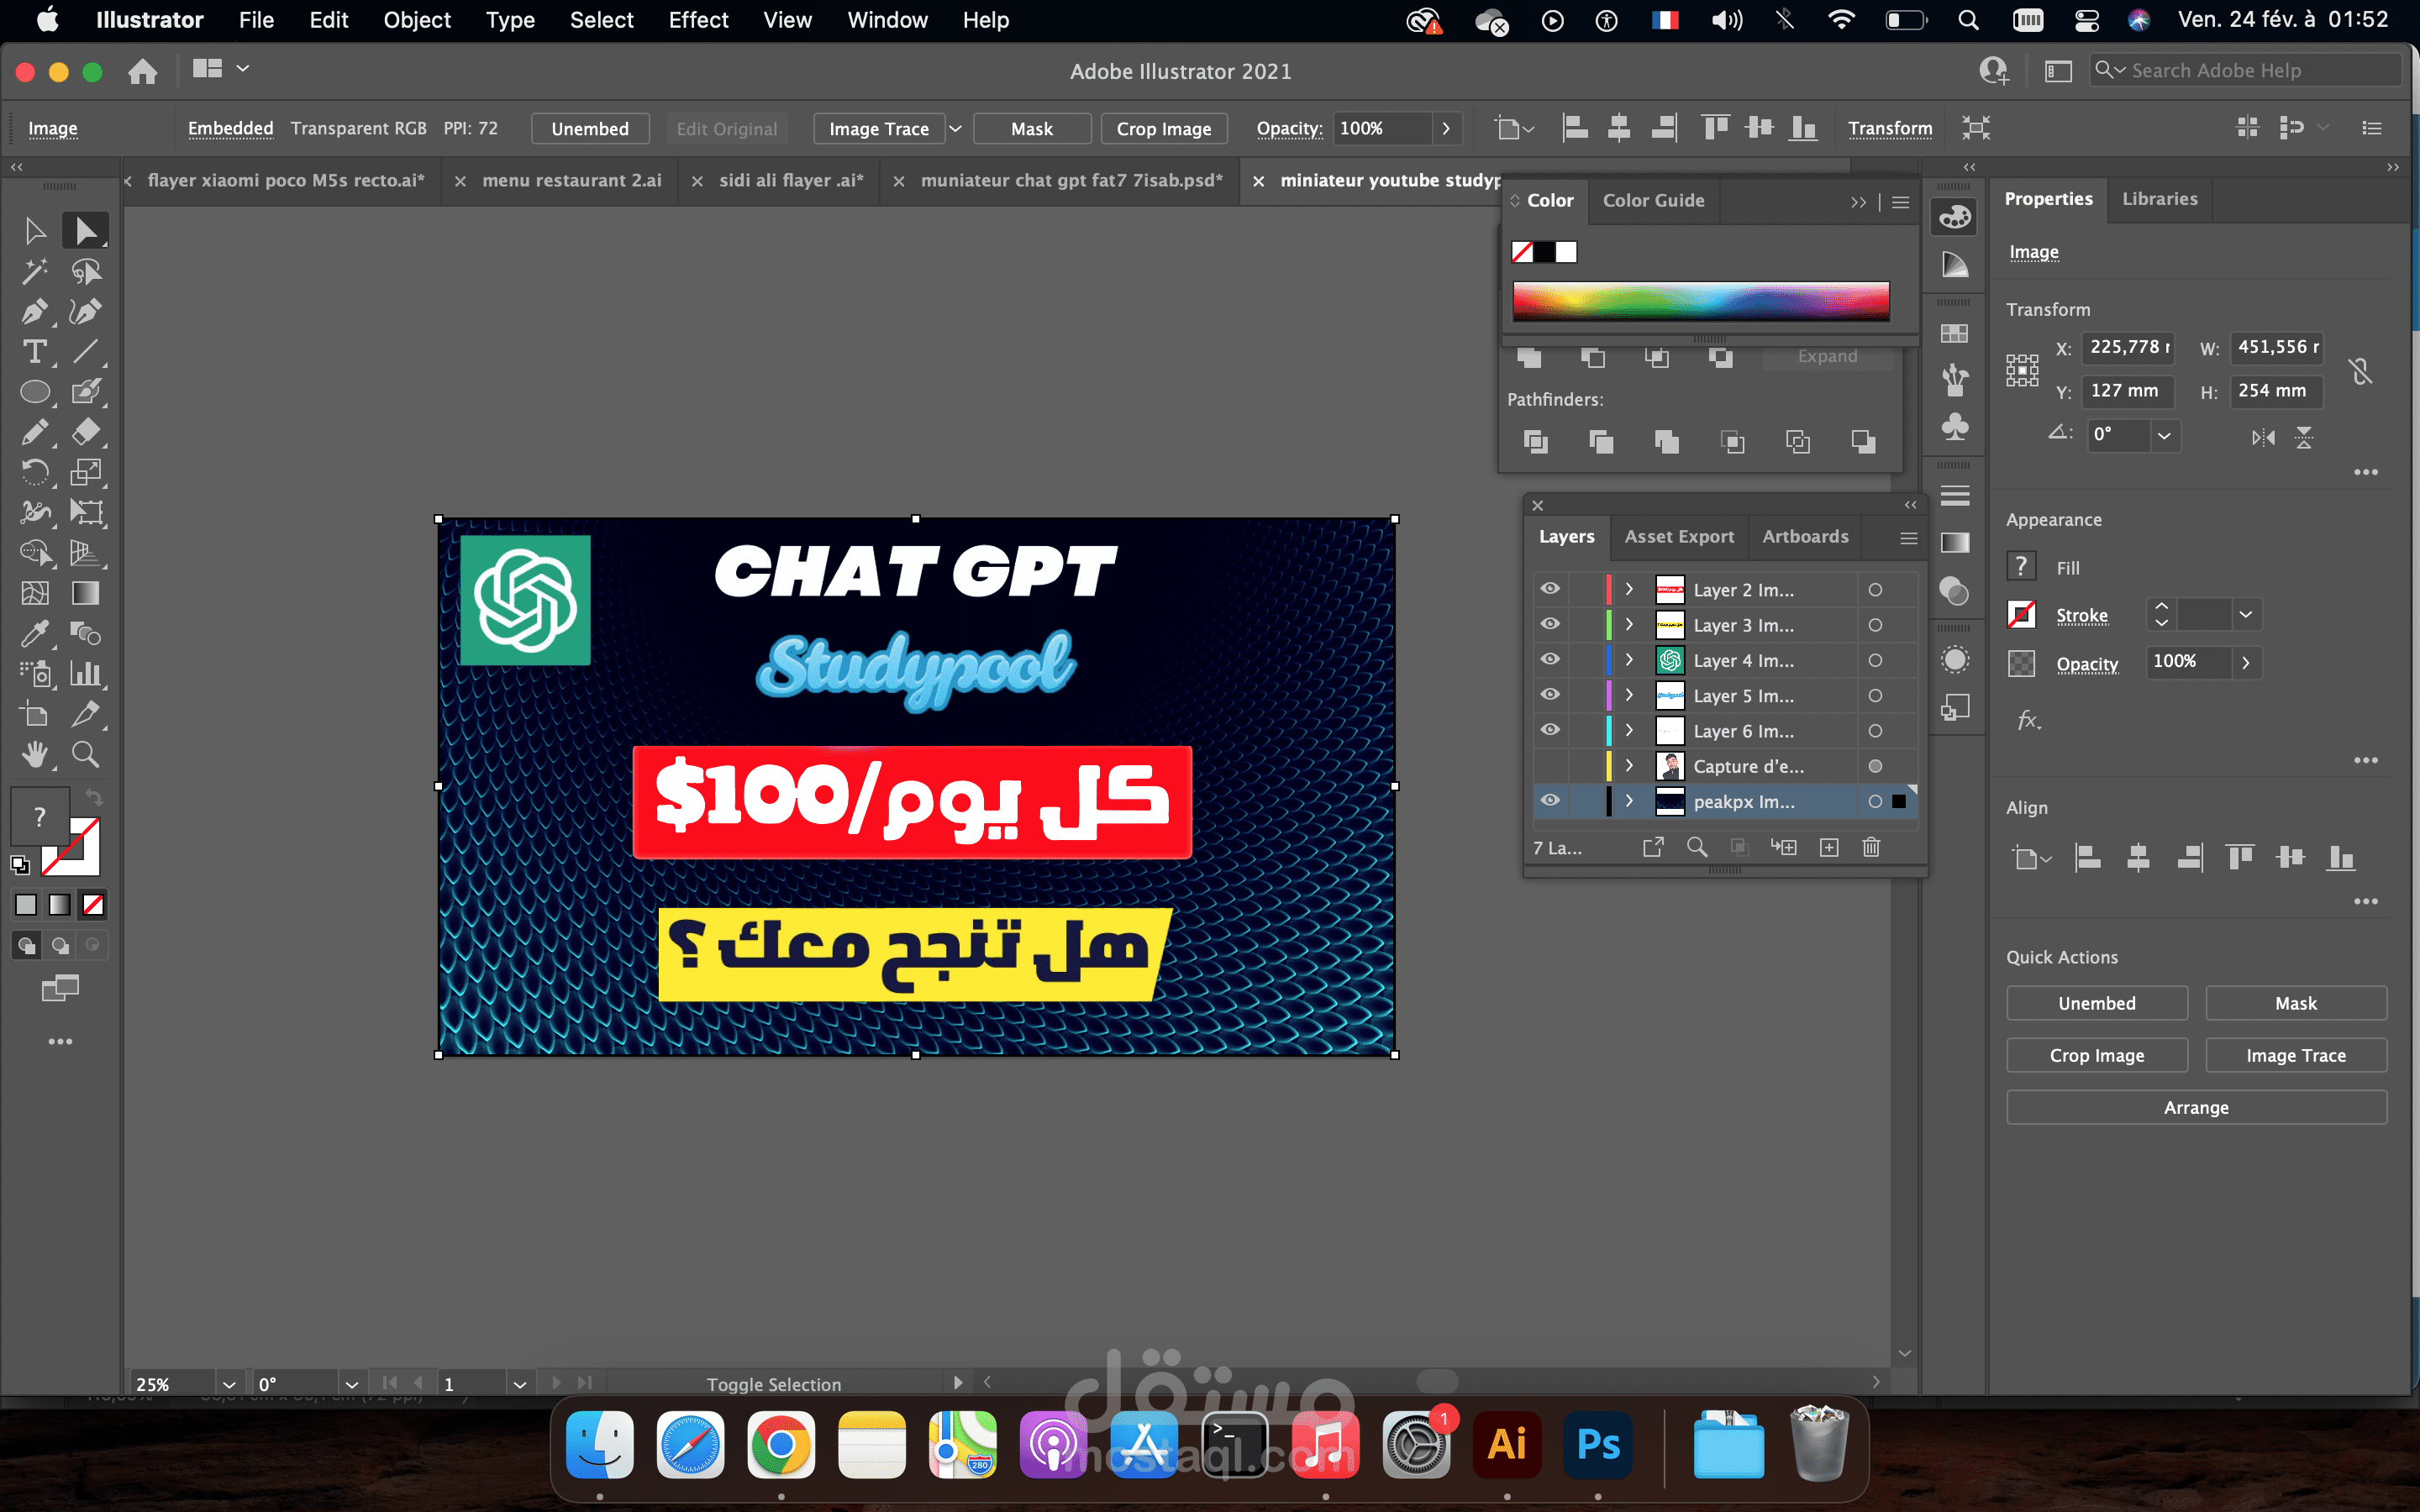Switch to the Artboards tab
This screenshot has width=2420, height=1512.
(x=1805, y=537)
